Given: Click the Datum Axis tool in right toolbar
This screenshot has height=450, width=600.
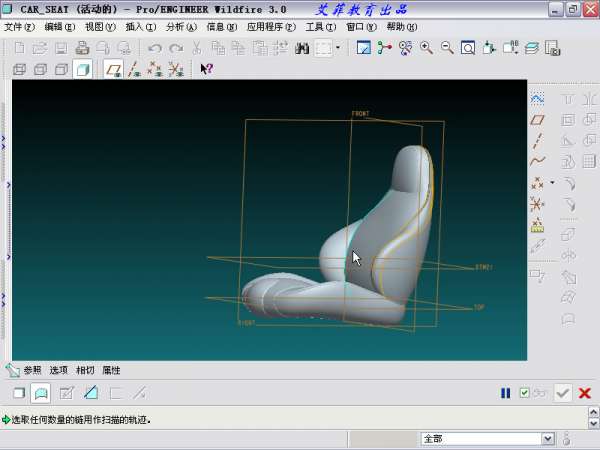Looking at the screenshot, I should [x=537, y=140].
